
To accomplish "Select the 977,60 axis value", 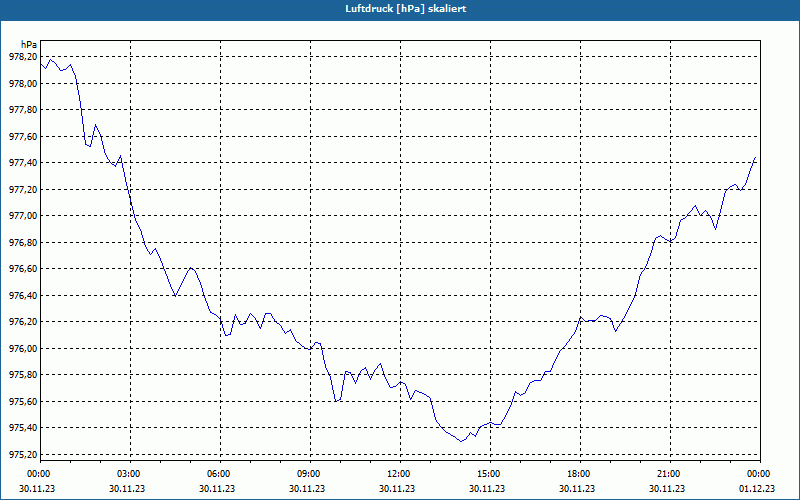I will 23,136.
